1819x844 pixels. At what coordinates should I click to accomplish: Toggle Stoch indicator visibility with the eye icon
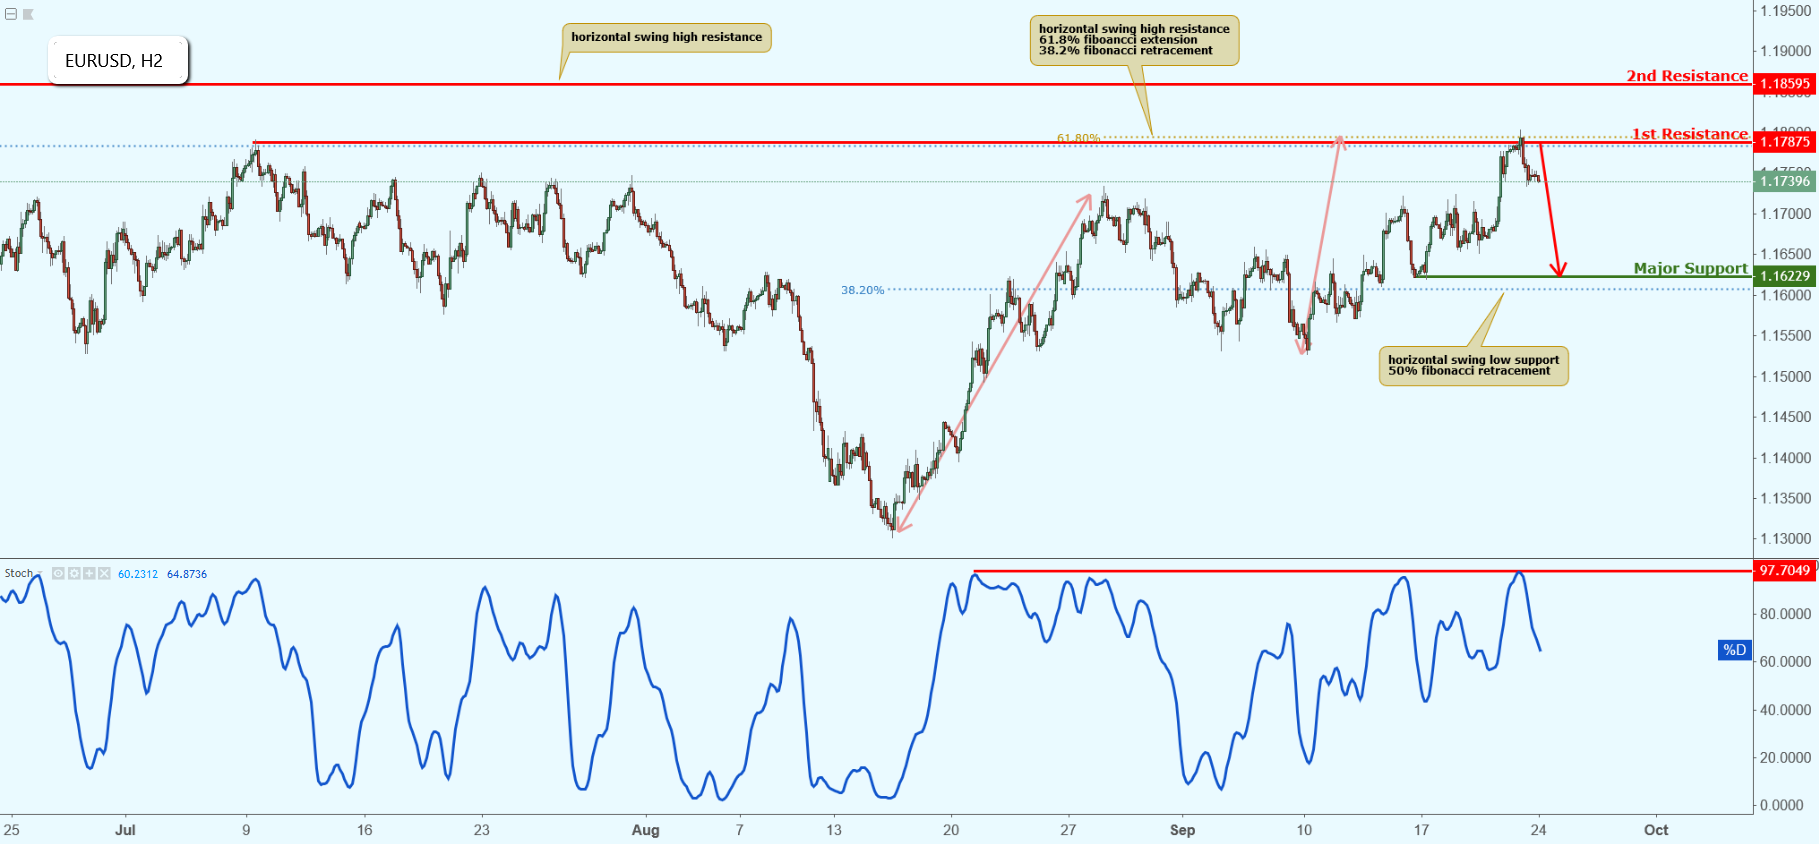(58, 574)
